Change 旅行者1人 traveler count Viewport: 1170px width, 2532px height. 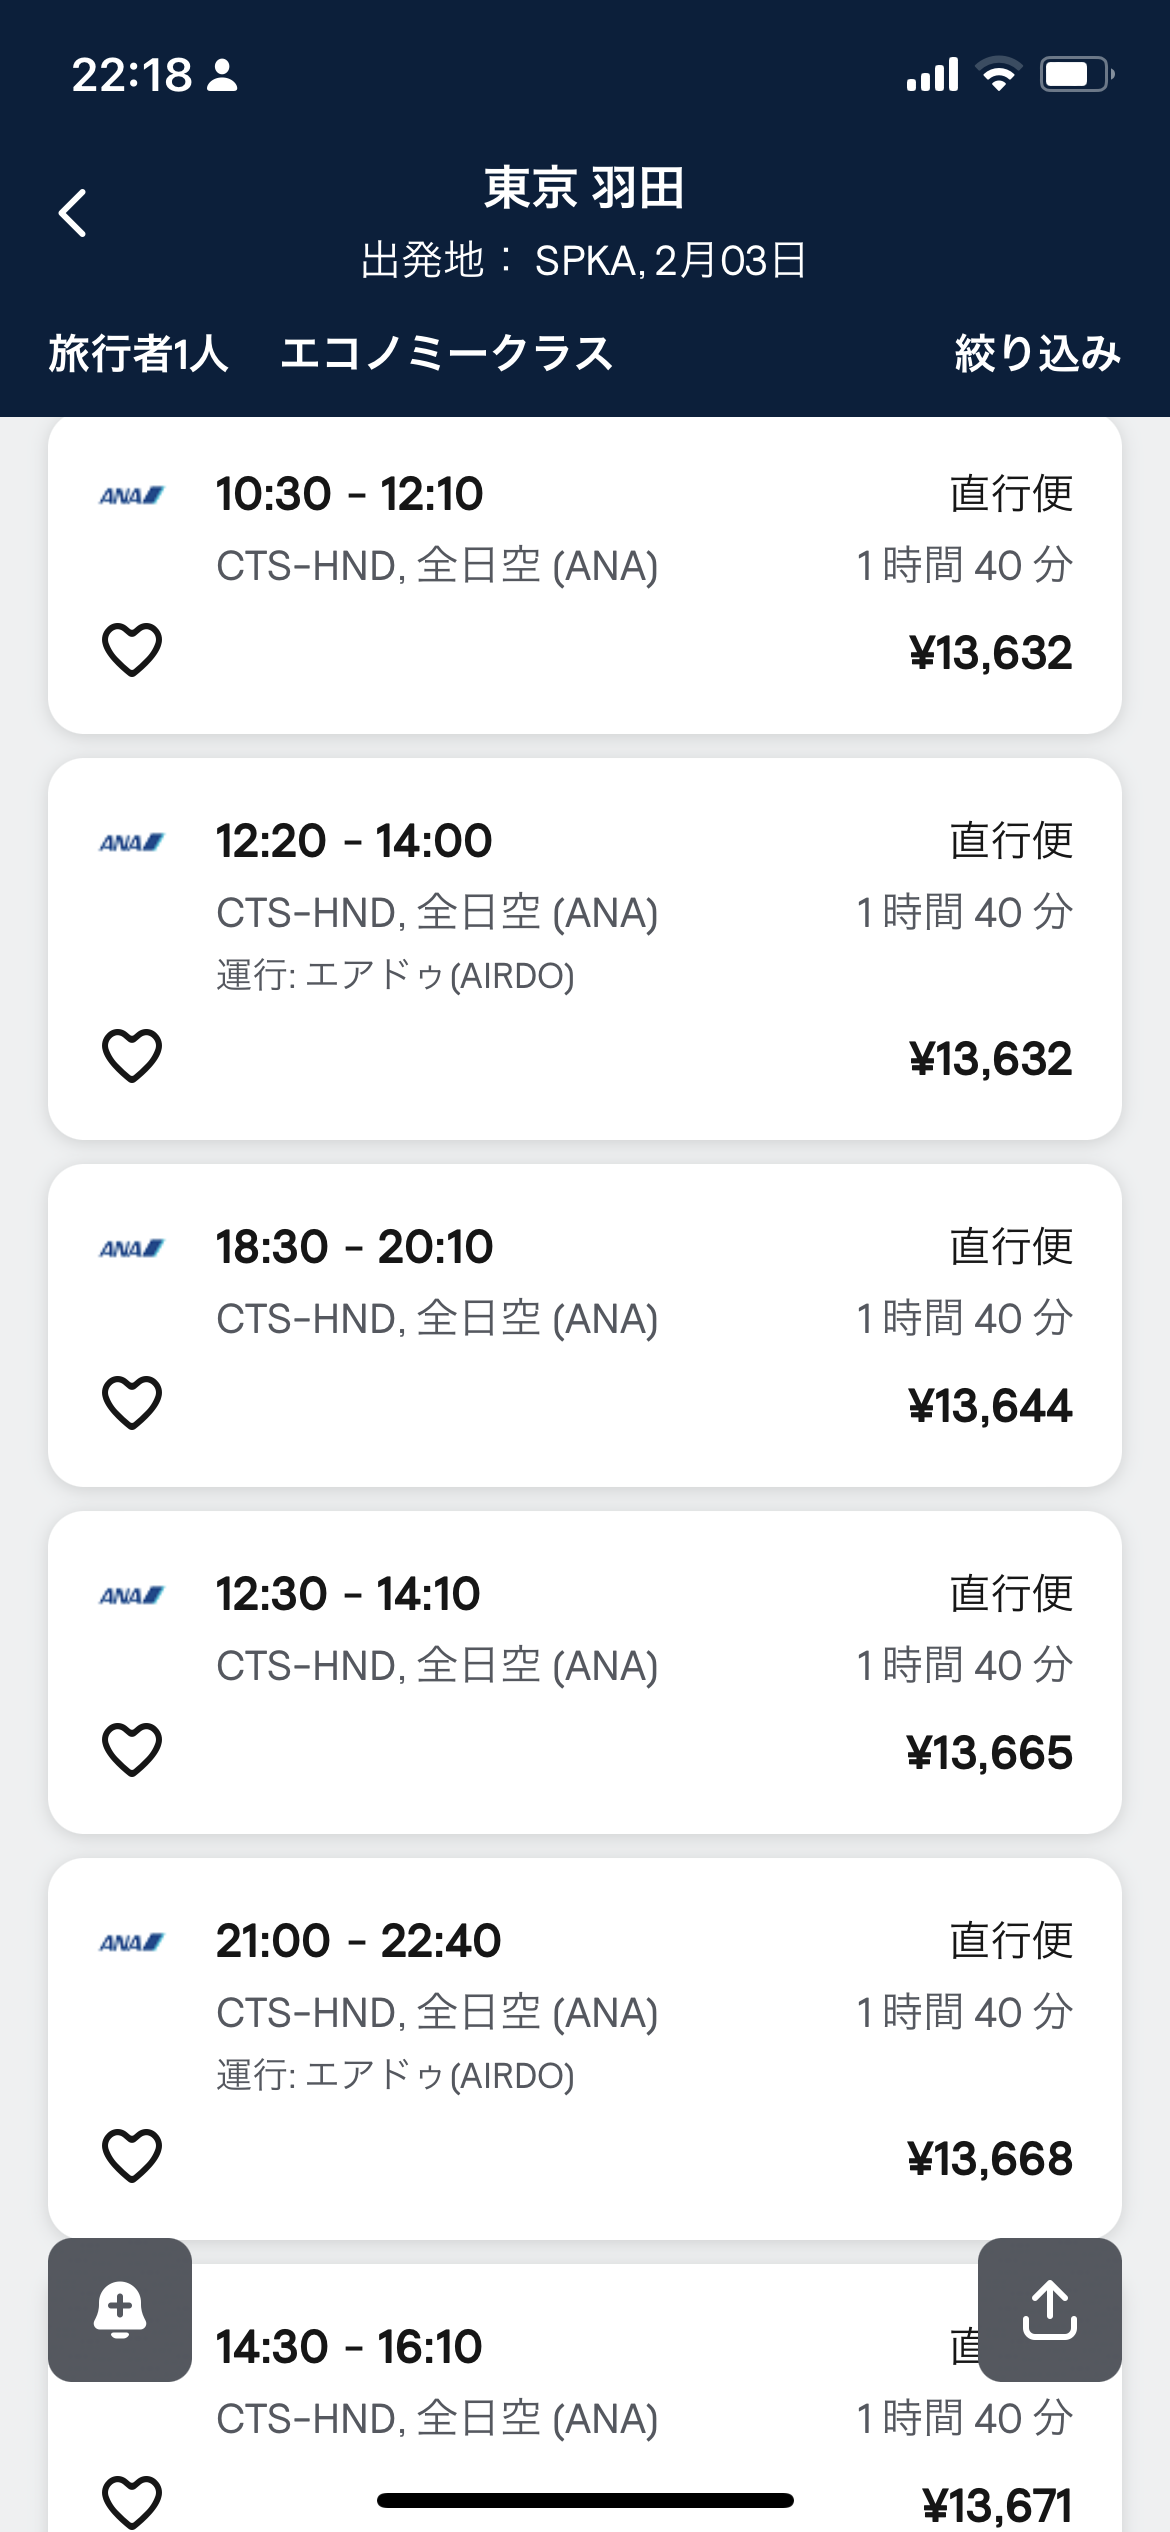tap(139, 353)
